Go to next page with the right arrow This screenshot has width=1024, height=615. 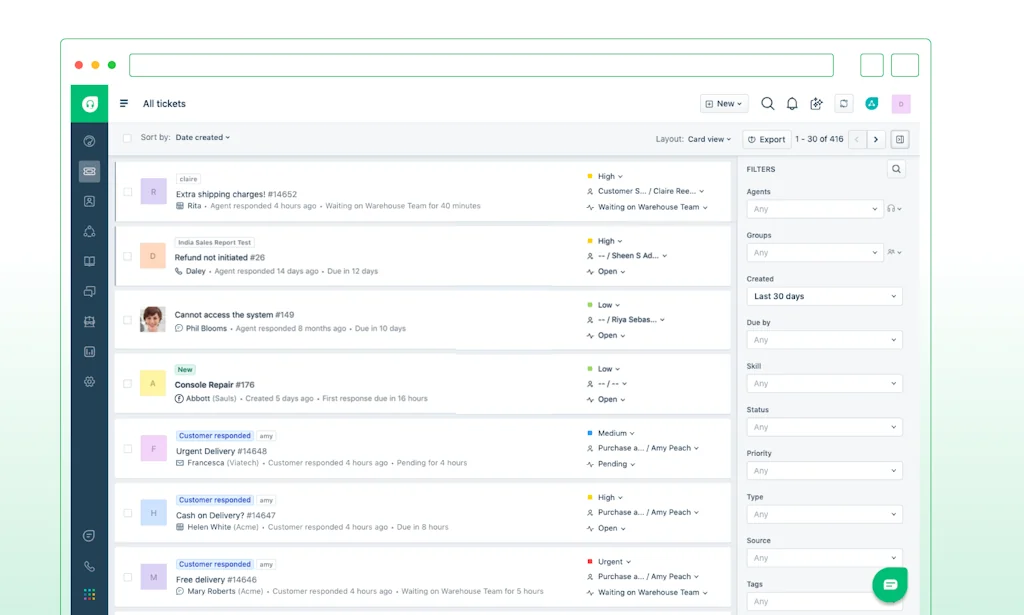[x=876, y=139]
